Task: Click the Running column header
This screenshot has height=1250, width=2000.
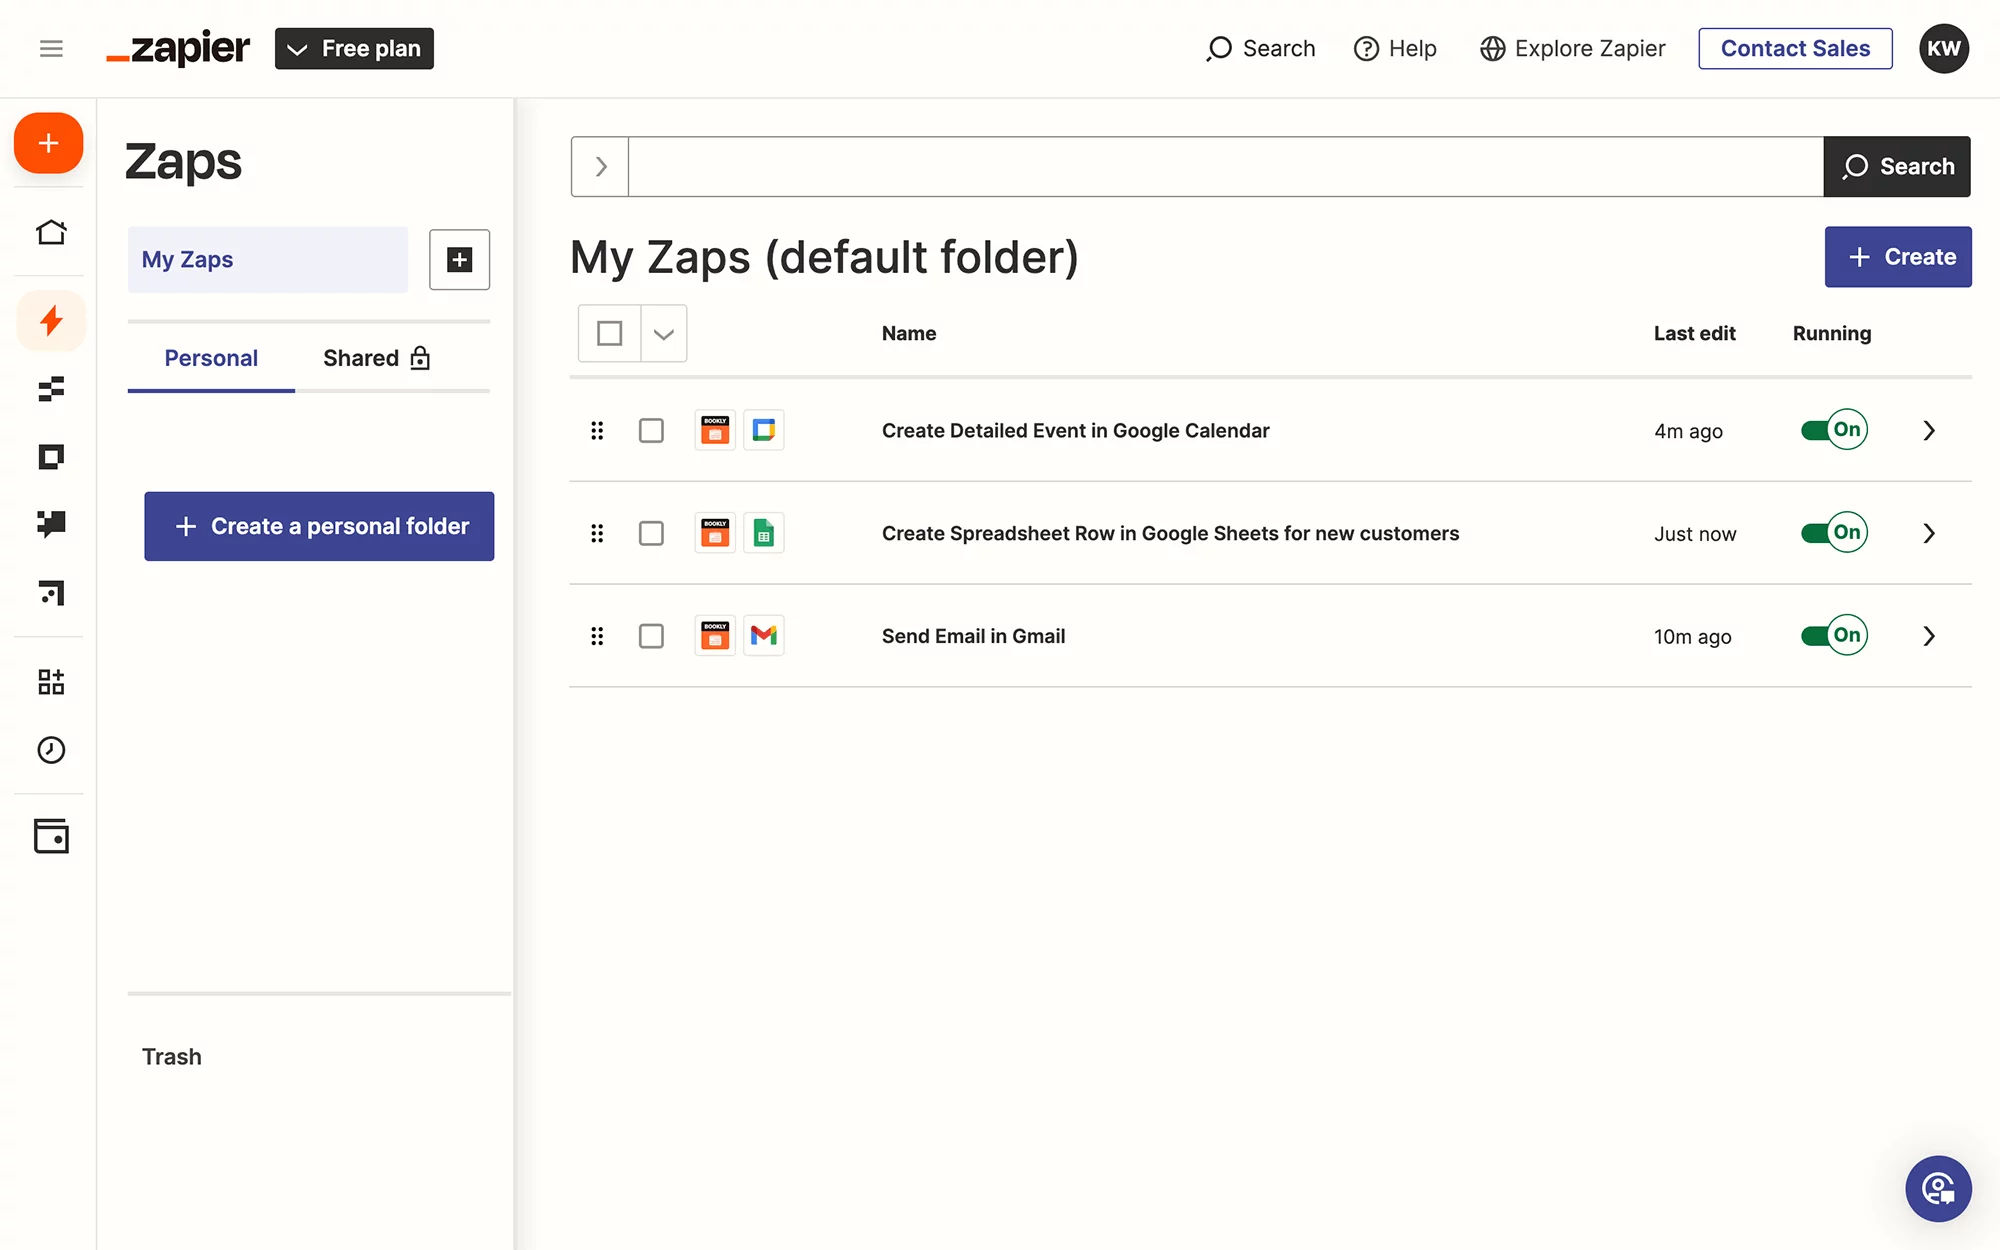Action: tap(1832, 334)
